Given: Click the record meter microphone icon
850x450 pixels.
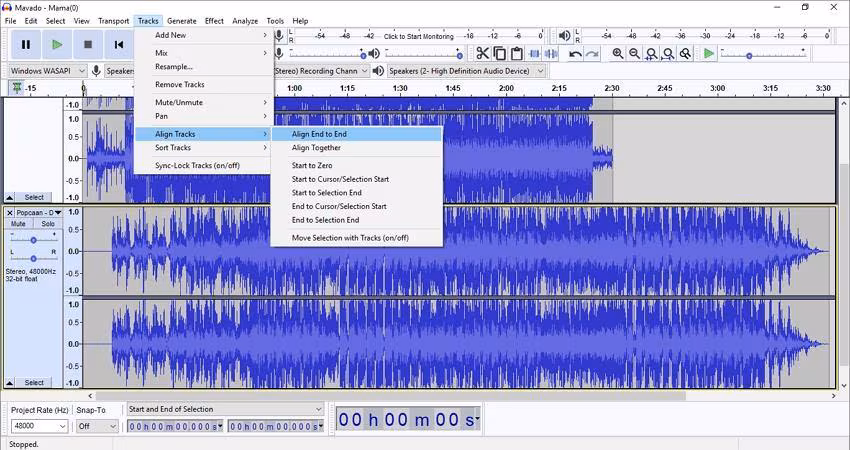Looking at the screenshot, I should click(x=279, y=36).
